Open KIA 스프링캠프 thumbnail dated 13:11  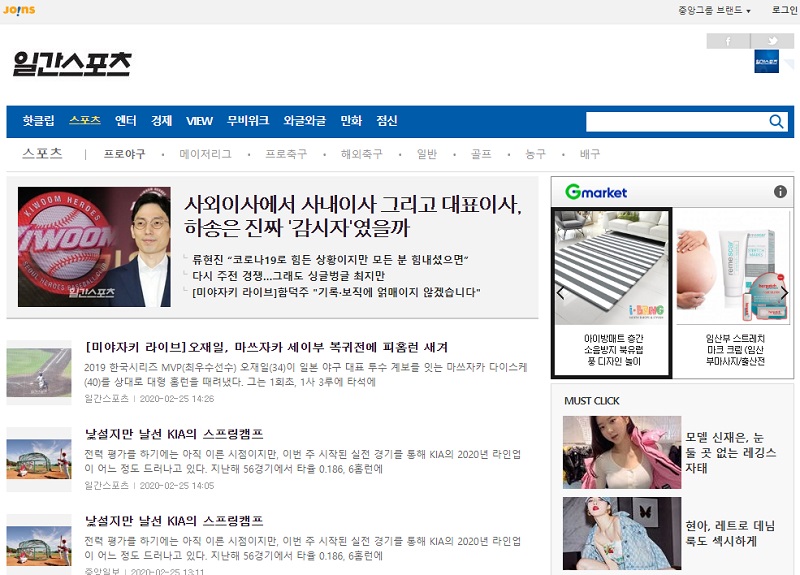pos(39,544)
